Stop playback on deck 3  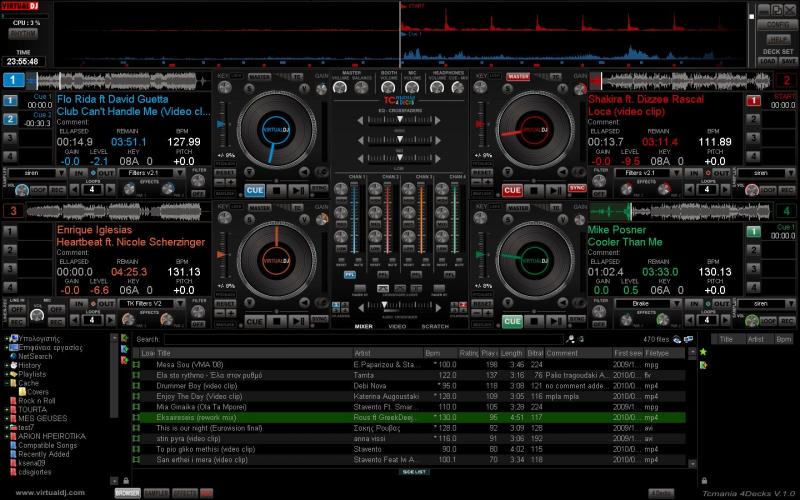277,321
